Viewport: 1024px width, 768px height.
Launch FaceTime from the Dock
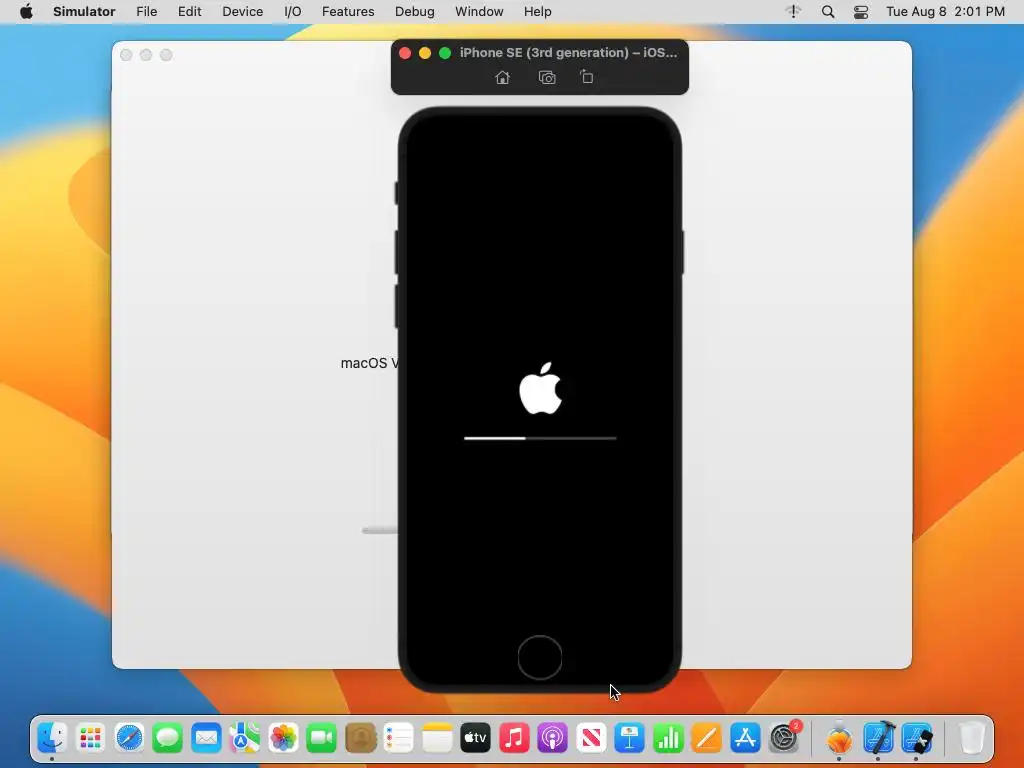321,738
